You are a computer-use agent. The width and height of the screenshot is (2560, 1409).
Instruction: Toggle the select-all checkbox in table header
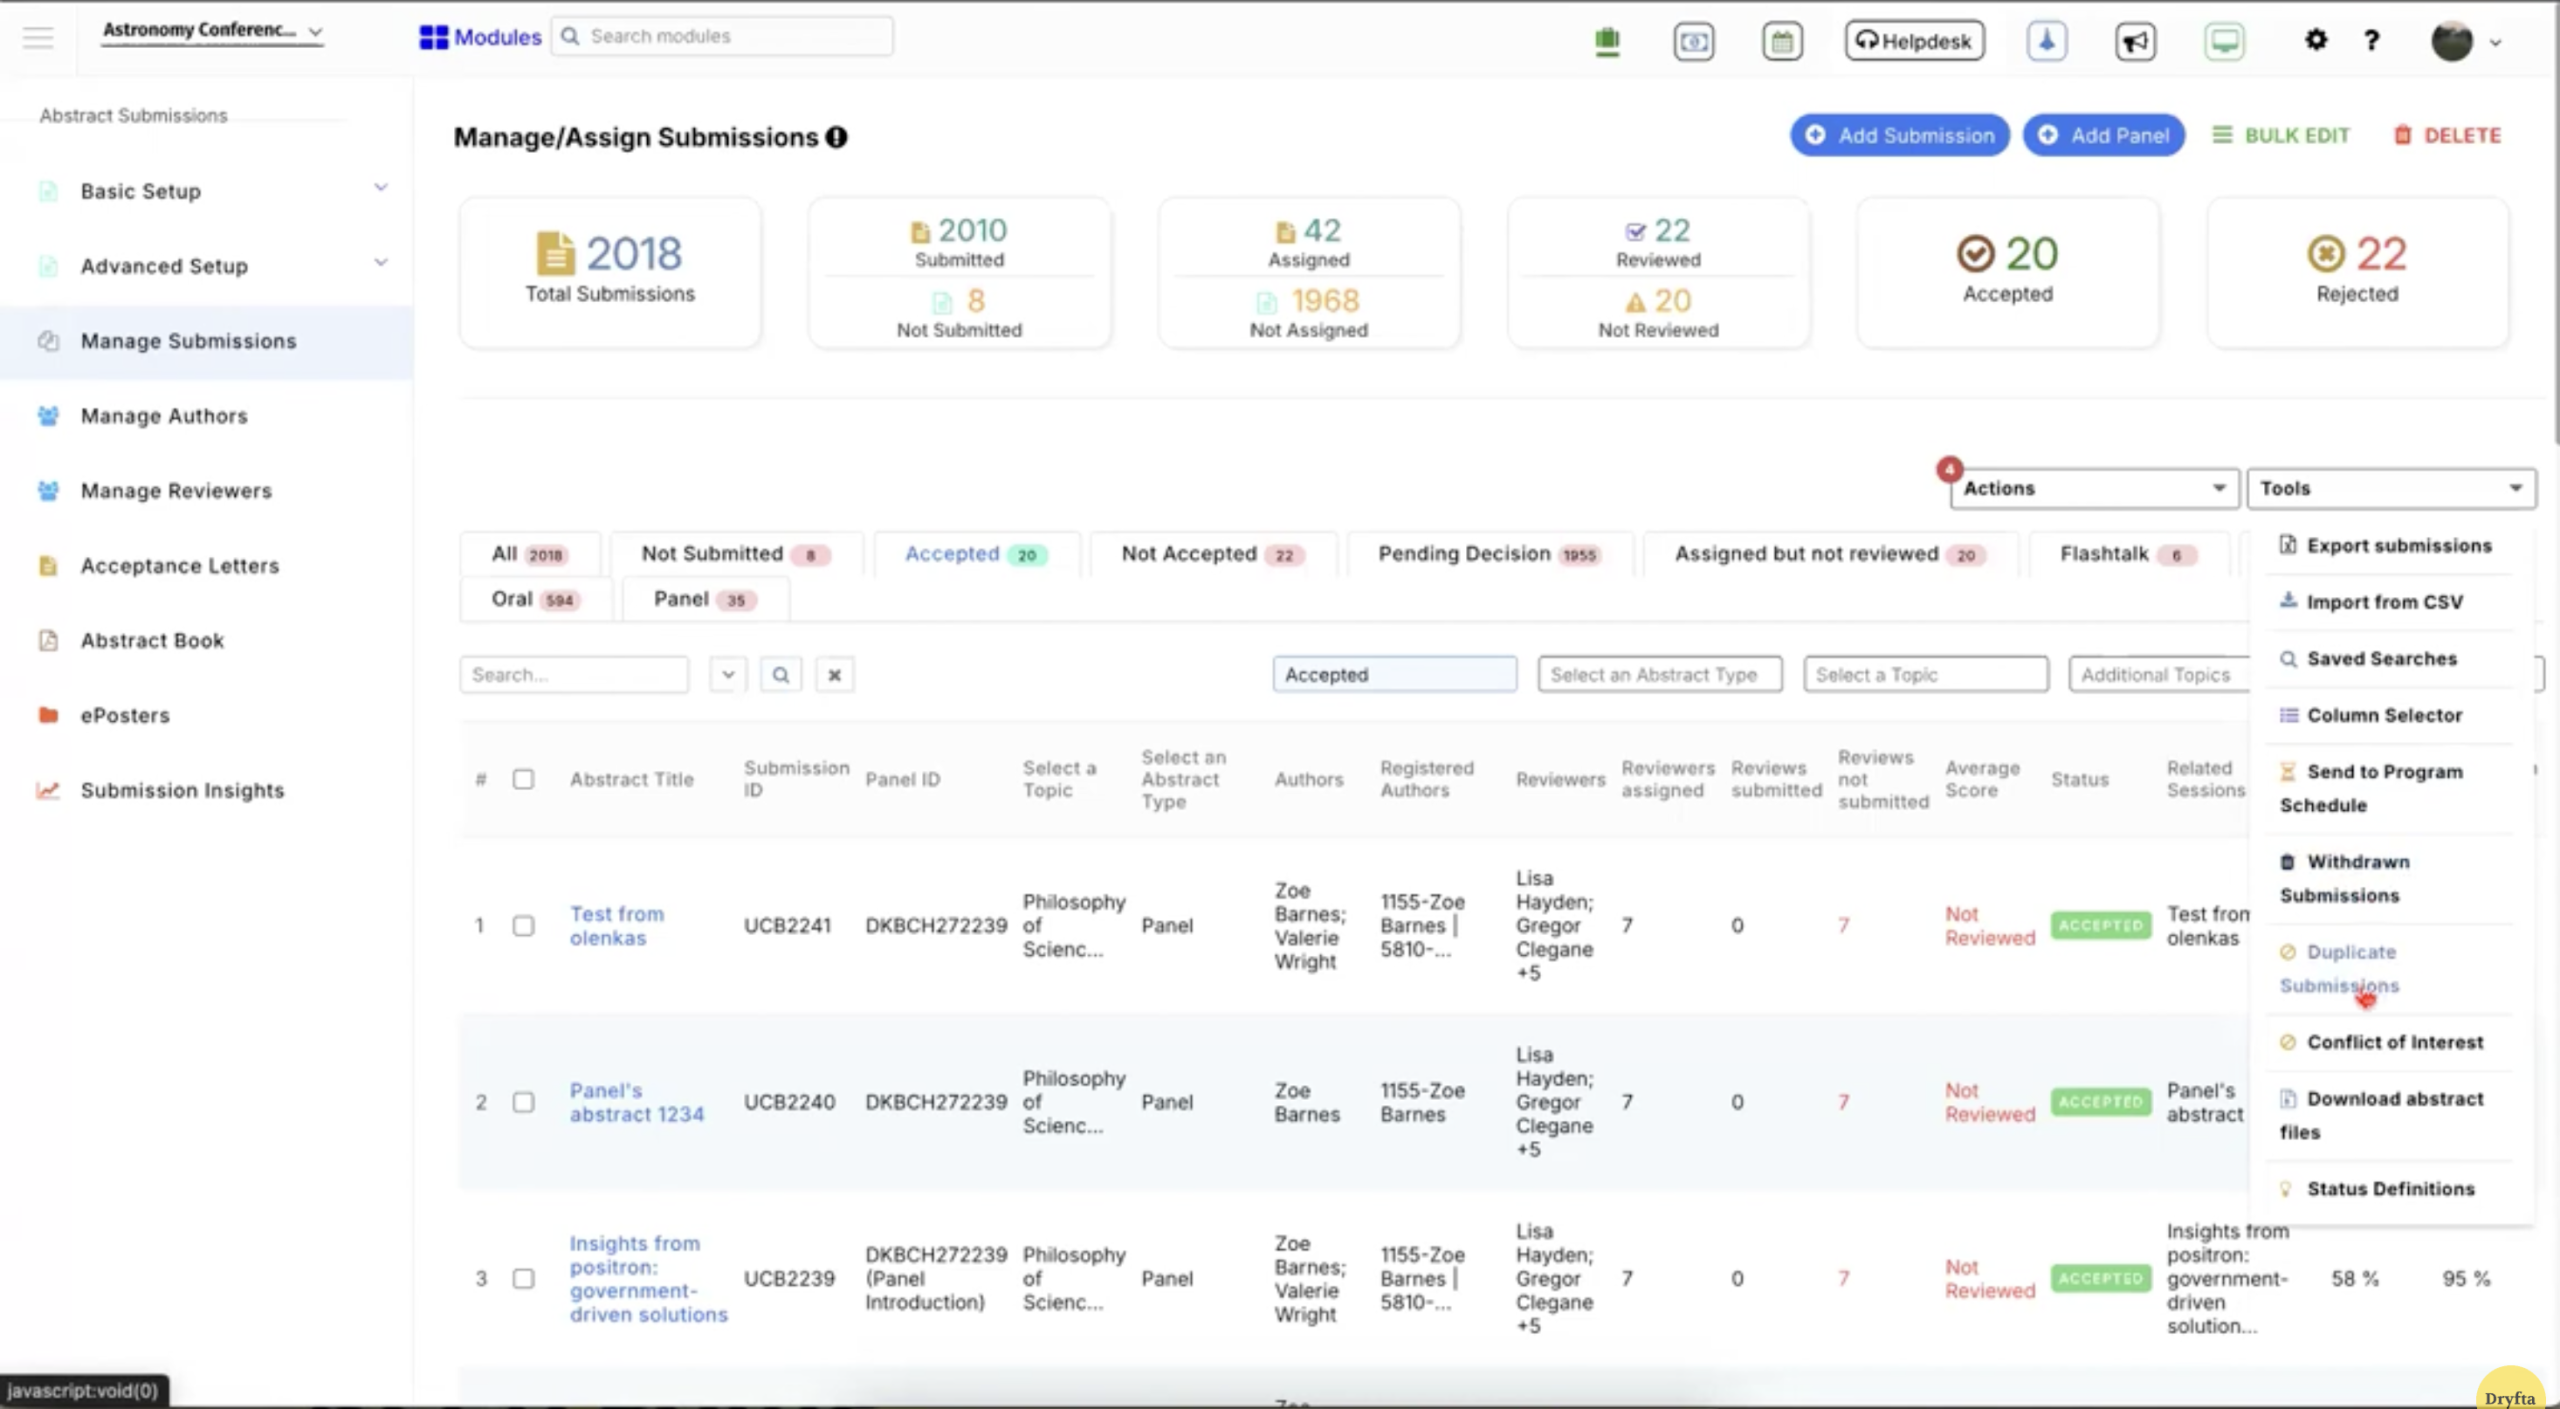[x=523, y=779]
